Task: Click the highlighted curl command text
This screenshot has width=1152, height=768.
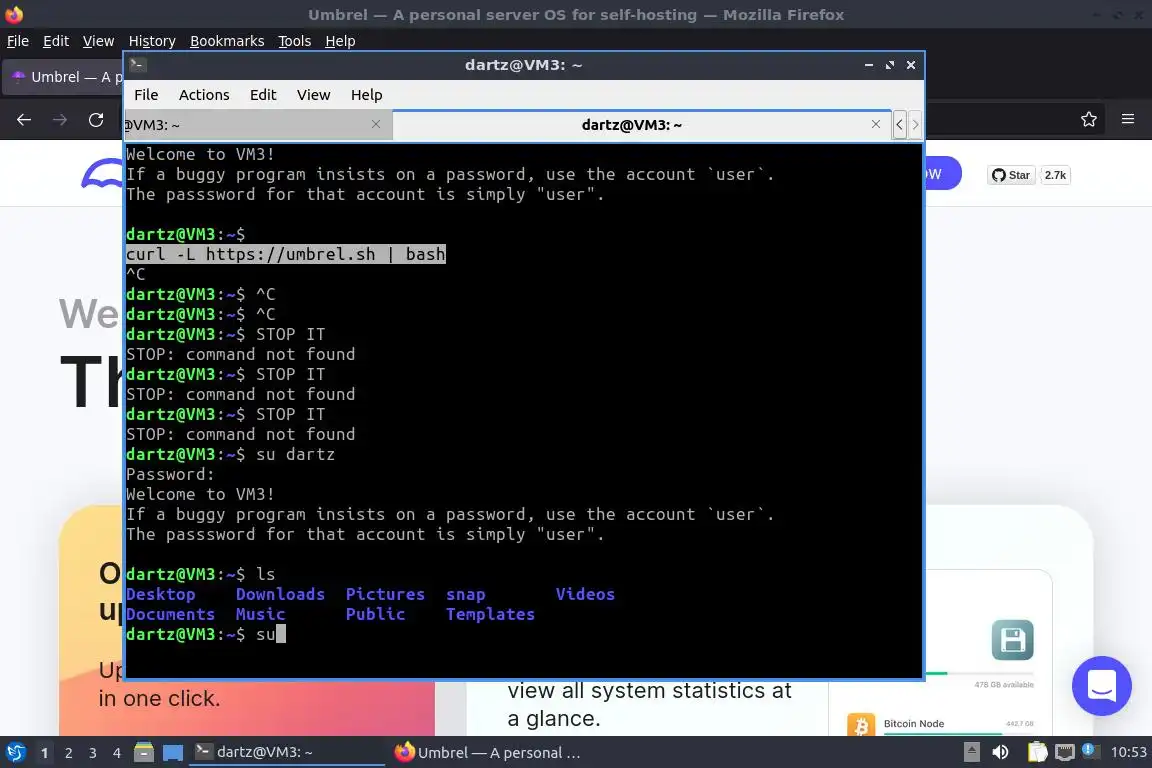Action: click(x=285, y=254)
